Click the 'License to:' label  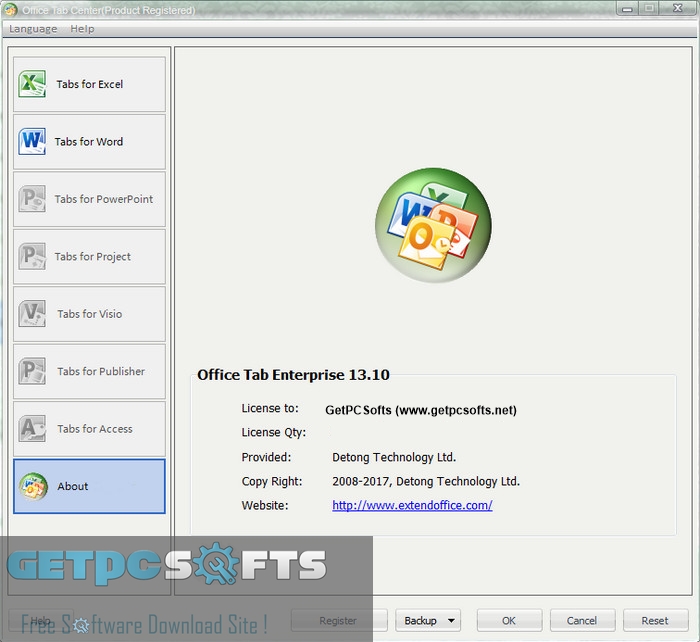270,409
